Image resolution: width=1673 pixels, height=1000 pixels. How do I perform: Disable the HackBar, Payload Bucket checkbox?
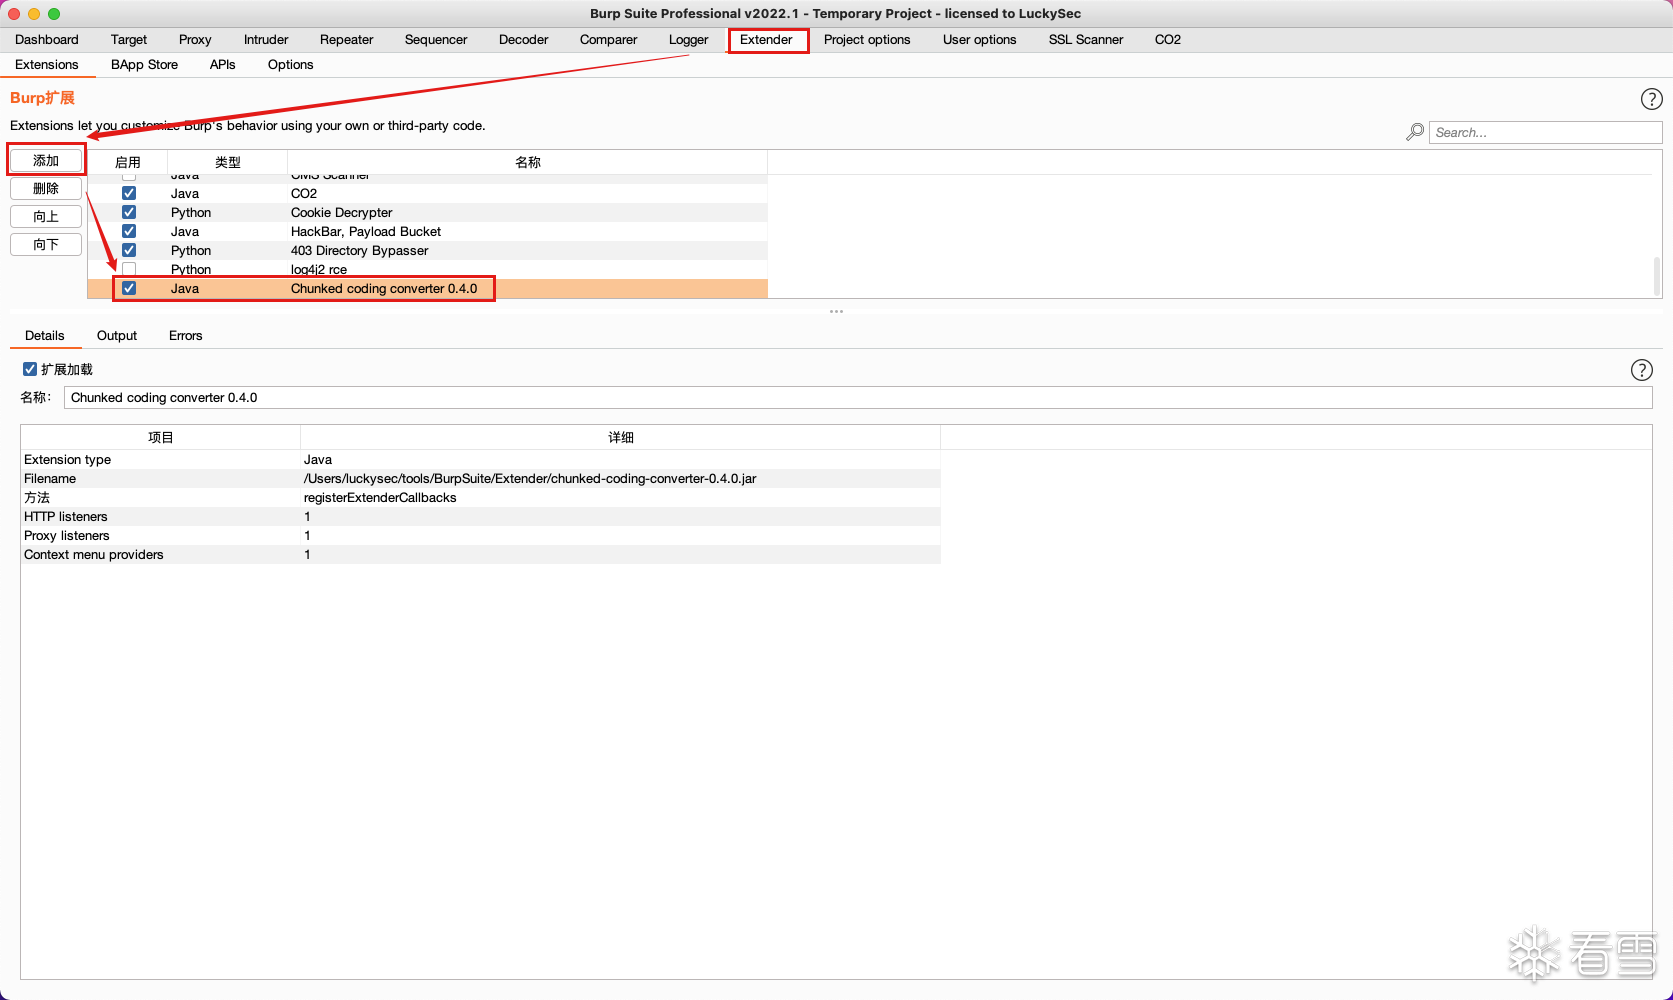(129, 231)
